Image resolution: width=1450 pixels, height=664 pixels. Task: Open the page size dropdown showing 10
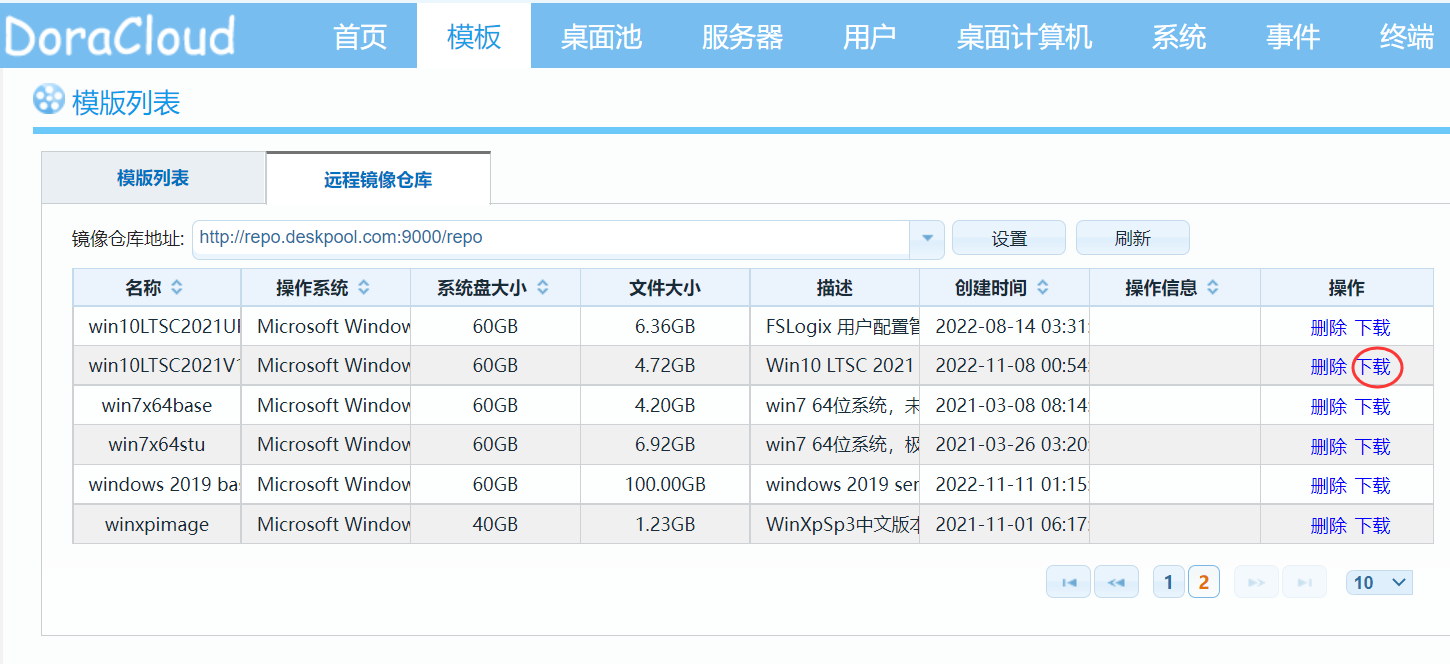point(1378,581)
